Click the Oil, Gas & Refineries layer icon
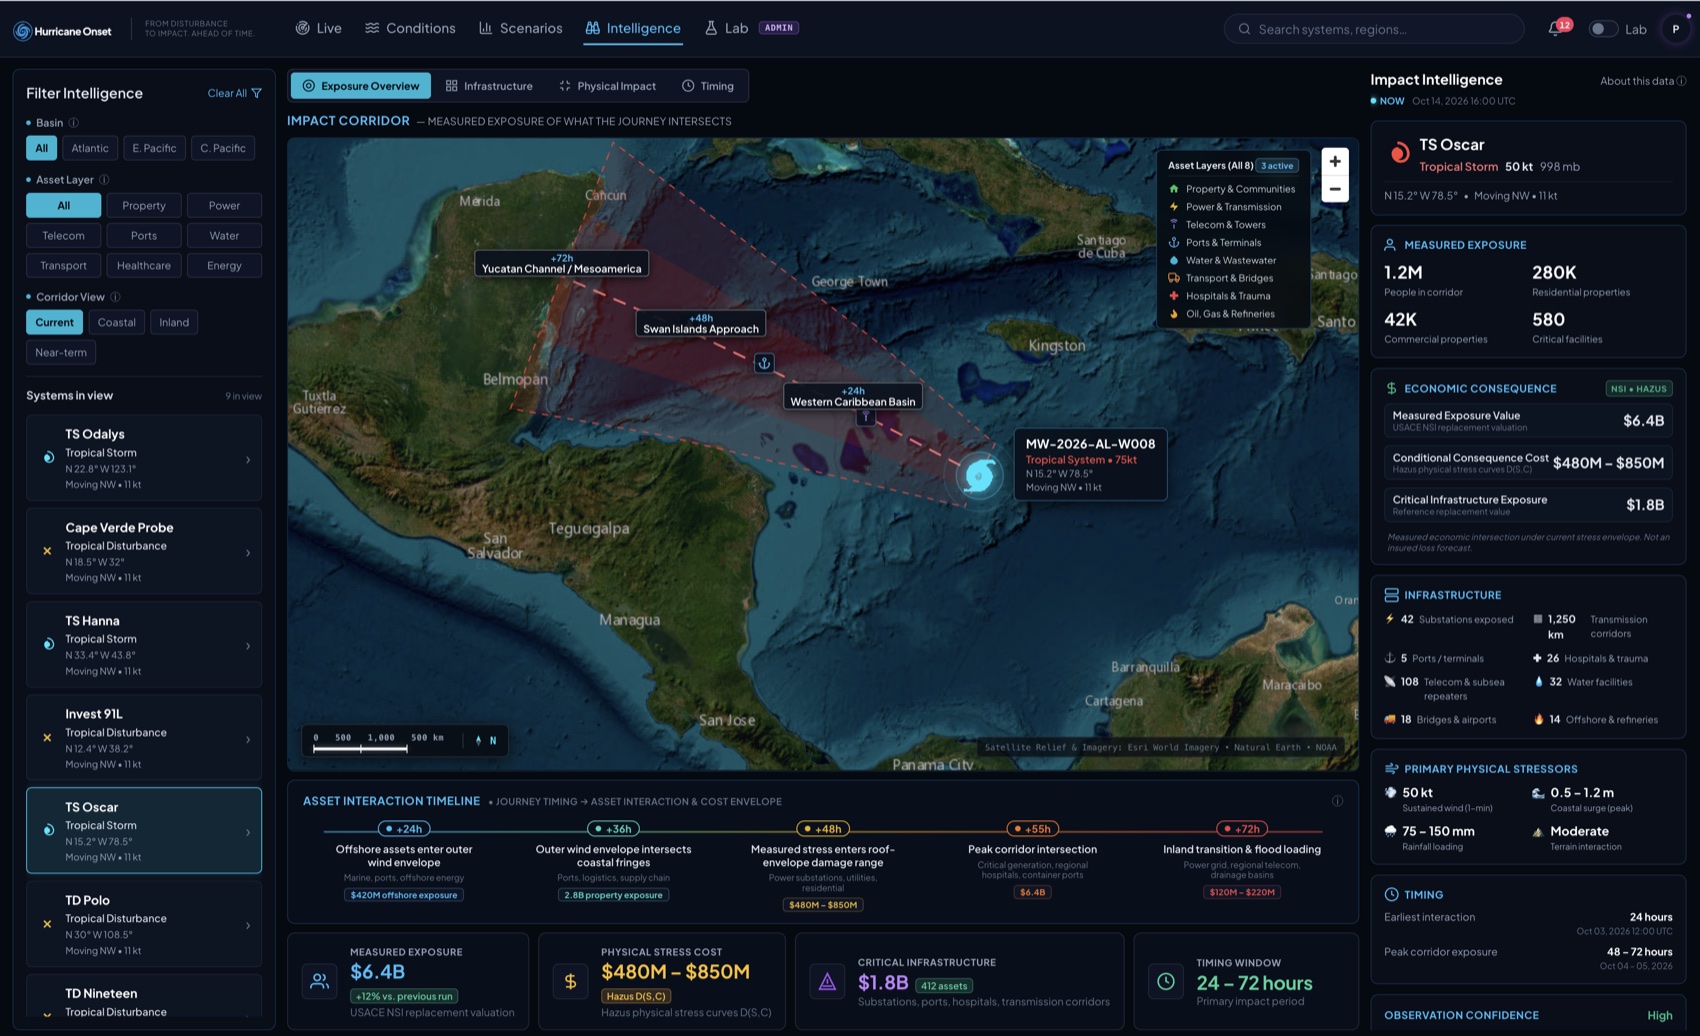1700x1036 pixels. [1174, 314]
